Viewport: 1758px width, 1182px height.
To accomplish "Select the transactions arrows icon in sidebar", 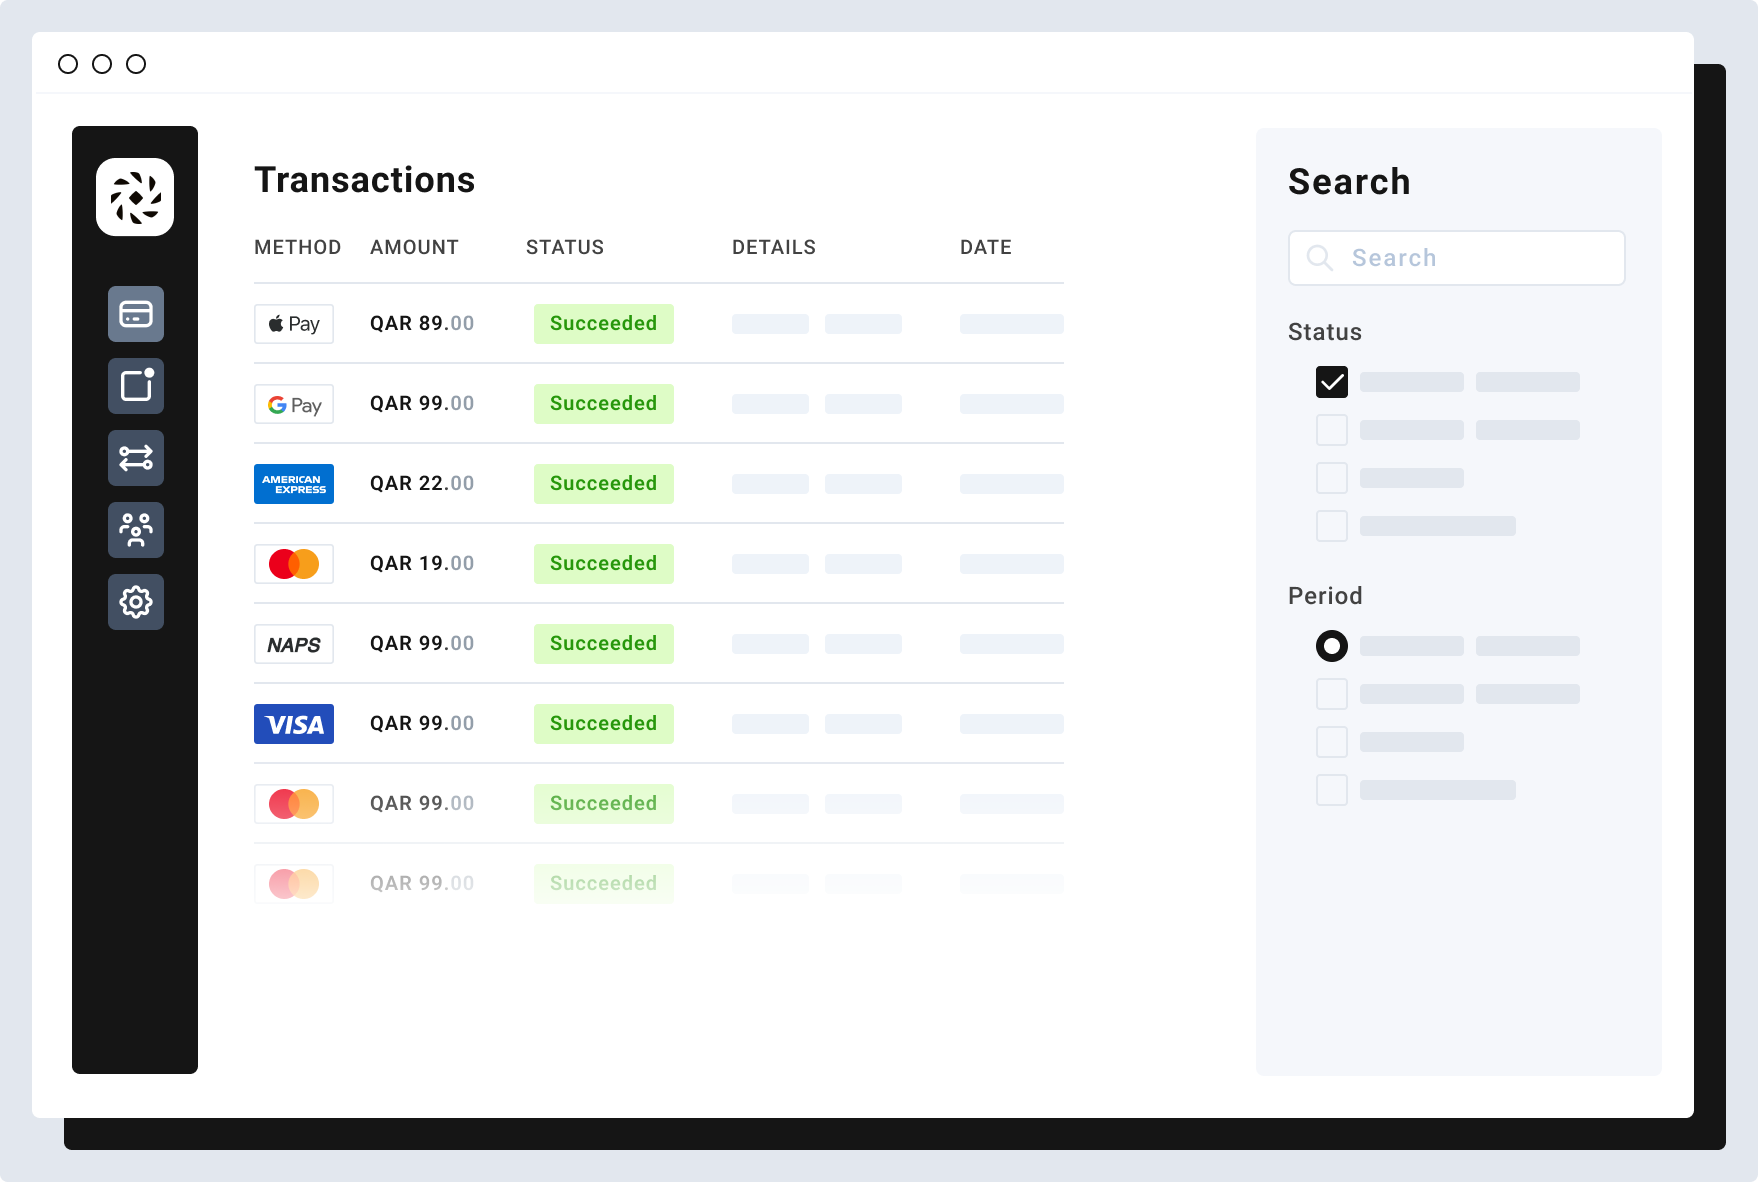I will [135, 458].
